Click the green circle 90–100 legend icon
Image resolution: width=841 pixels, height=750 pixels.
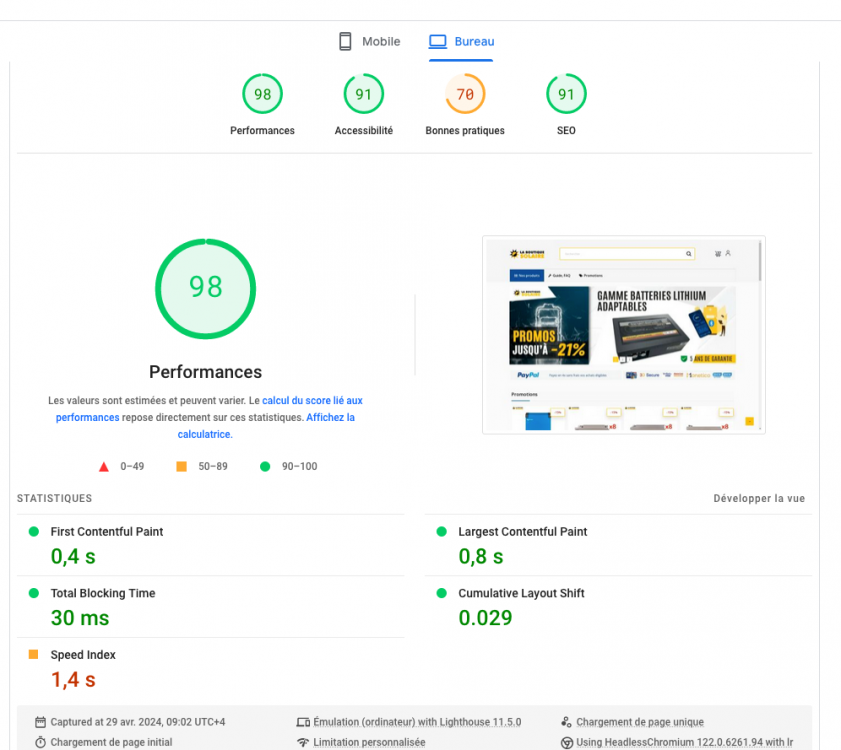pos(265,467)
